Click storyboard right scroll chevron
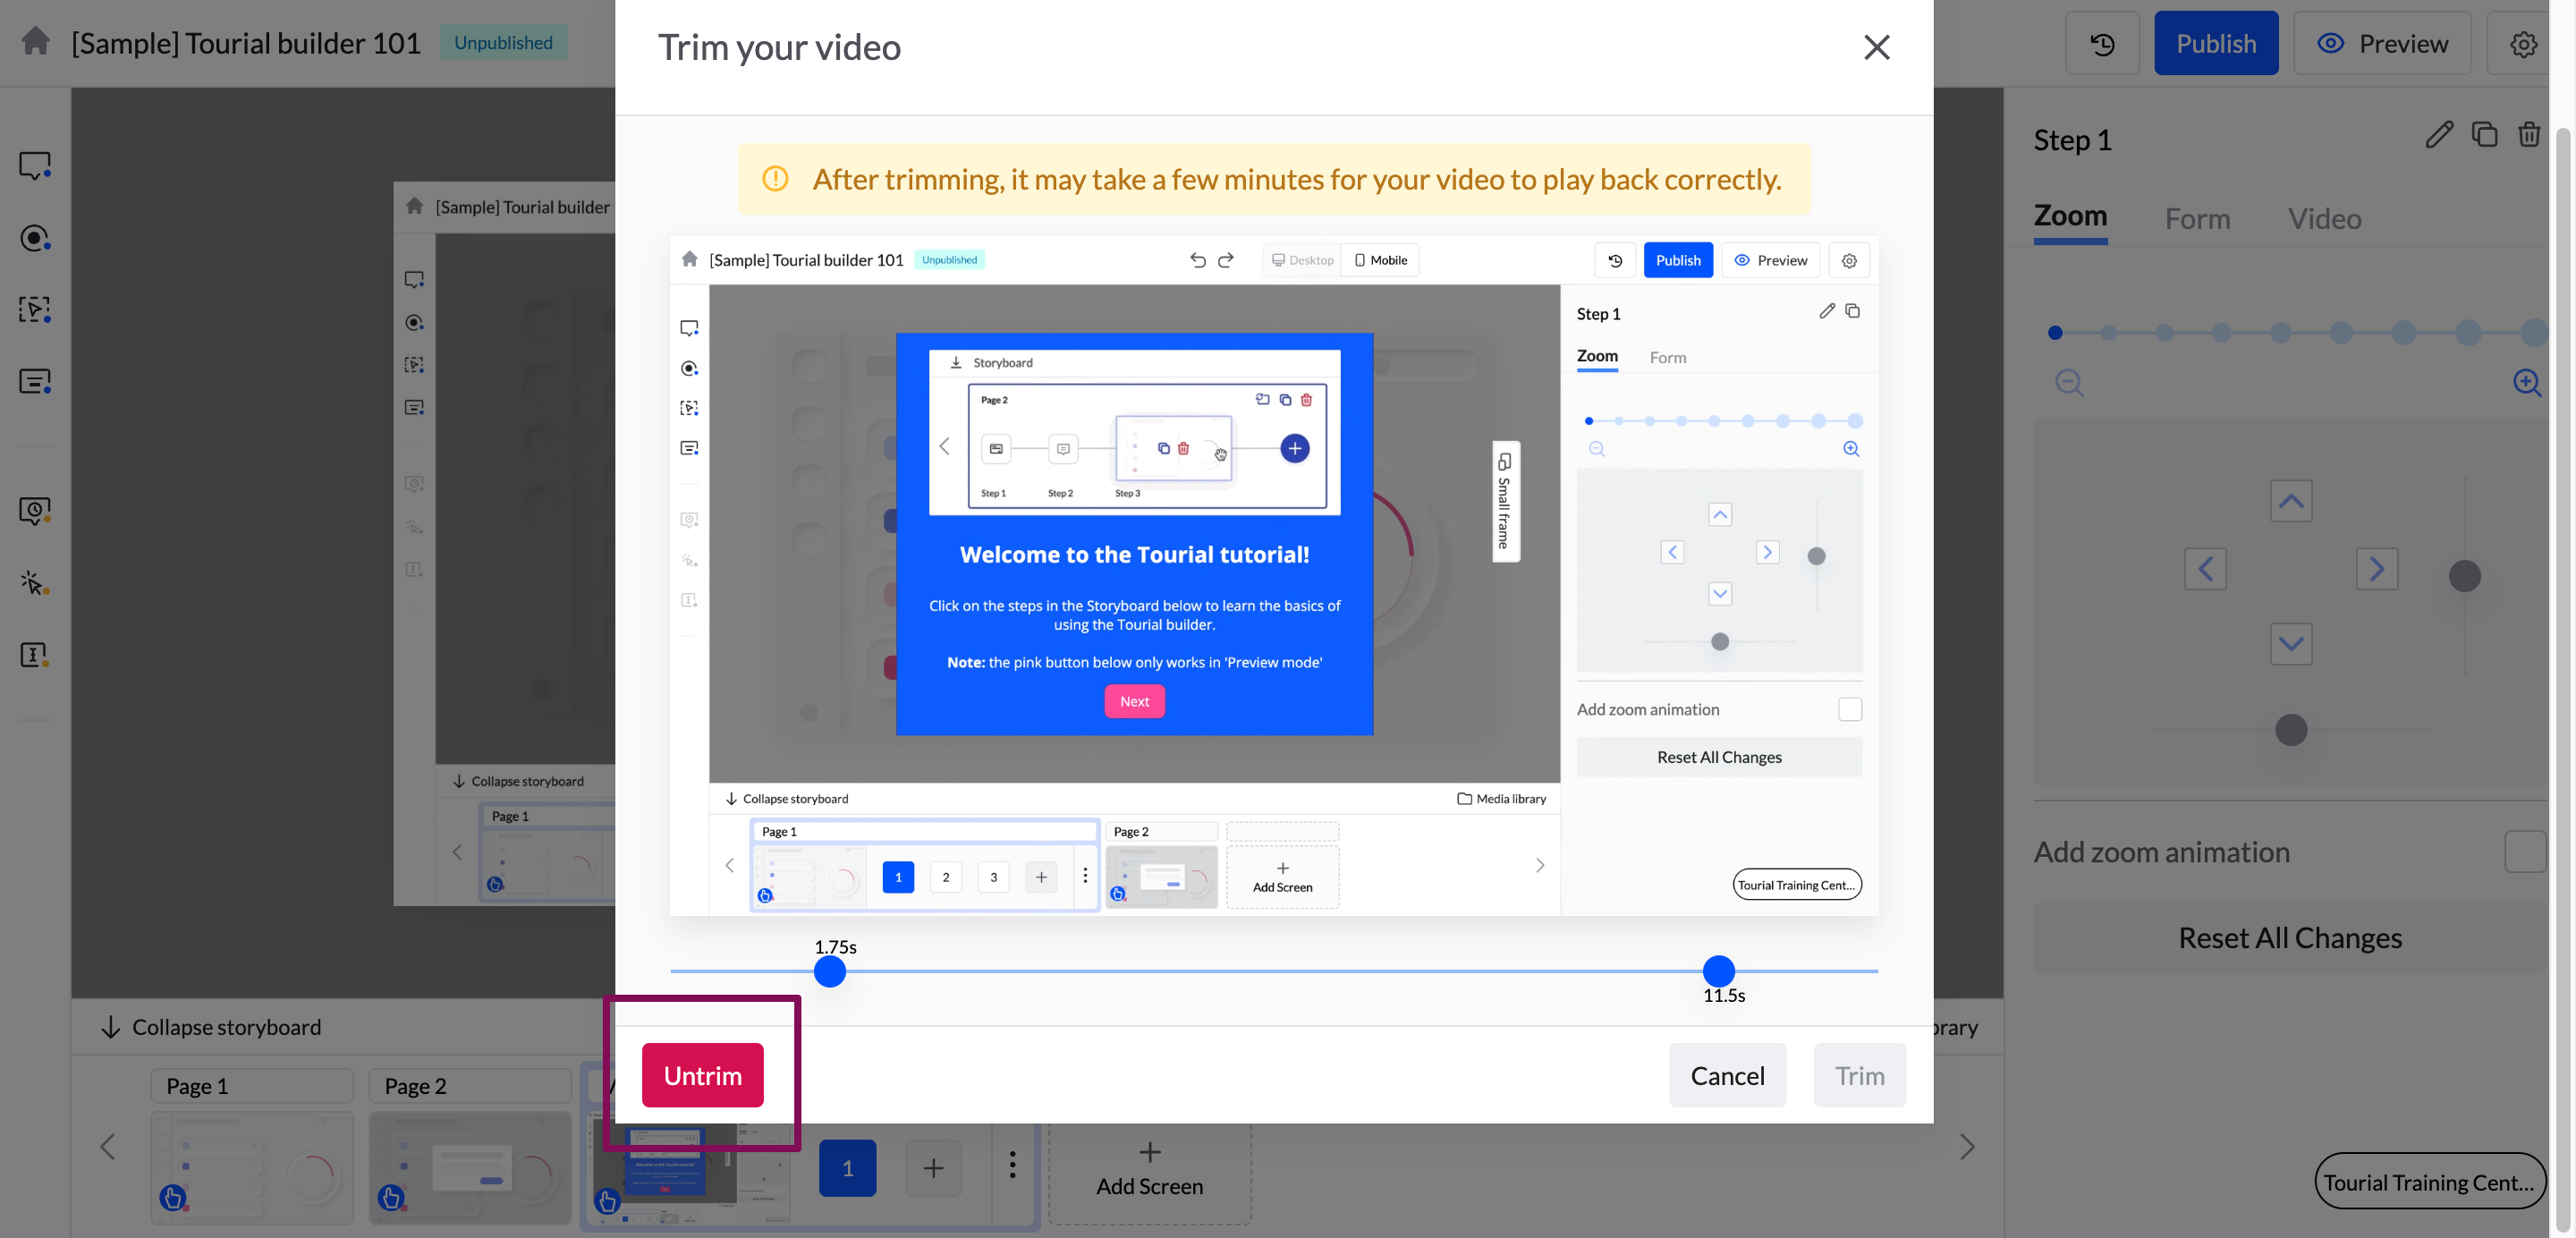This screenshot has height=1238, width=2576. [x=1966, y=1147]
